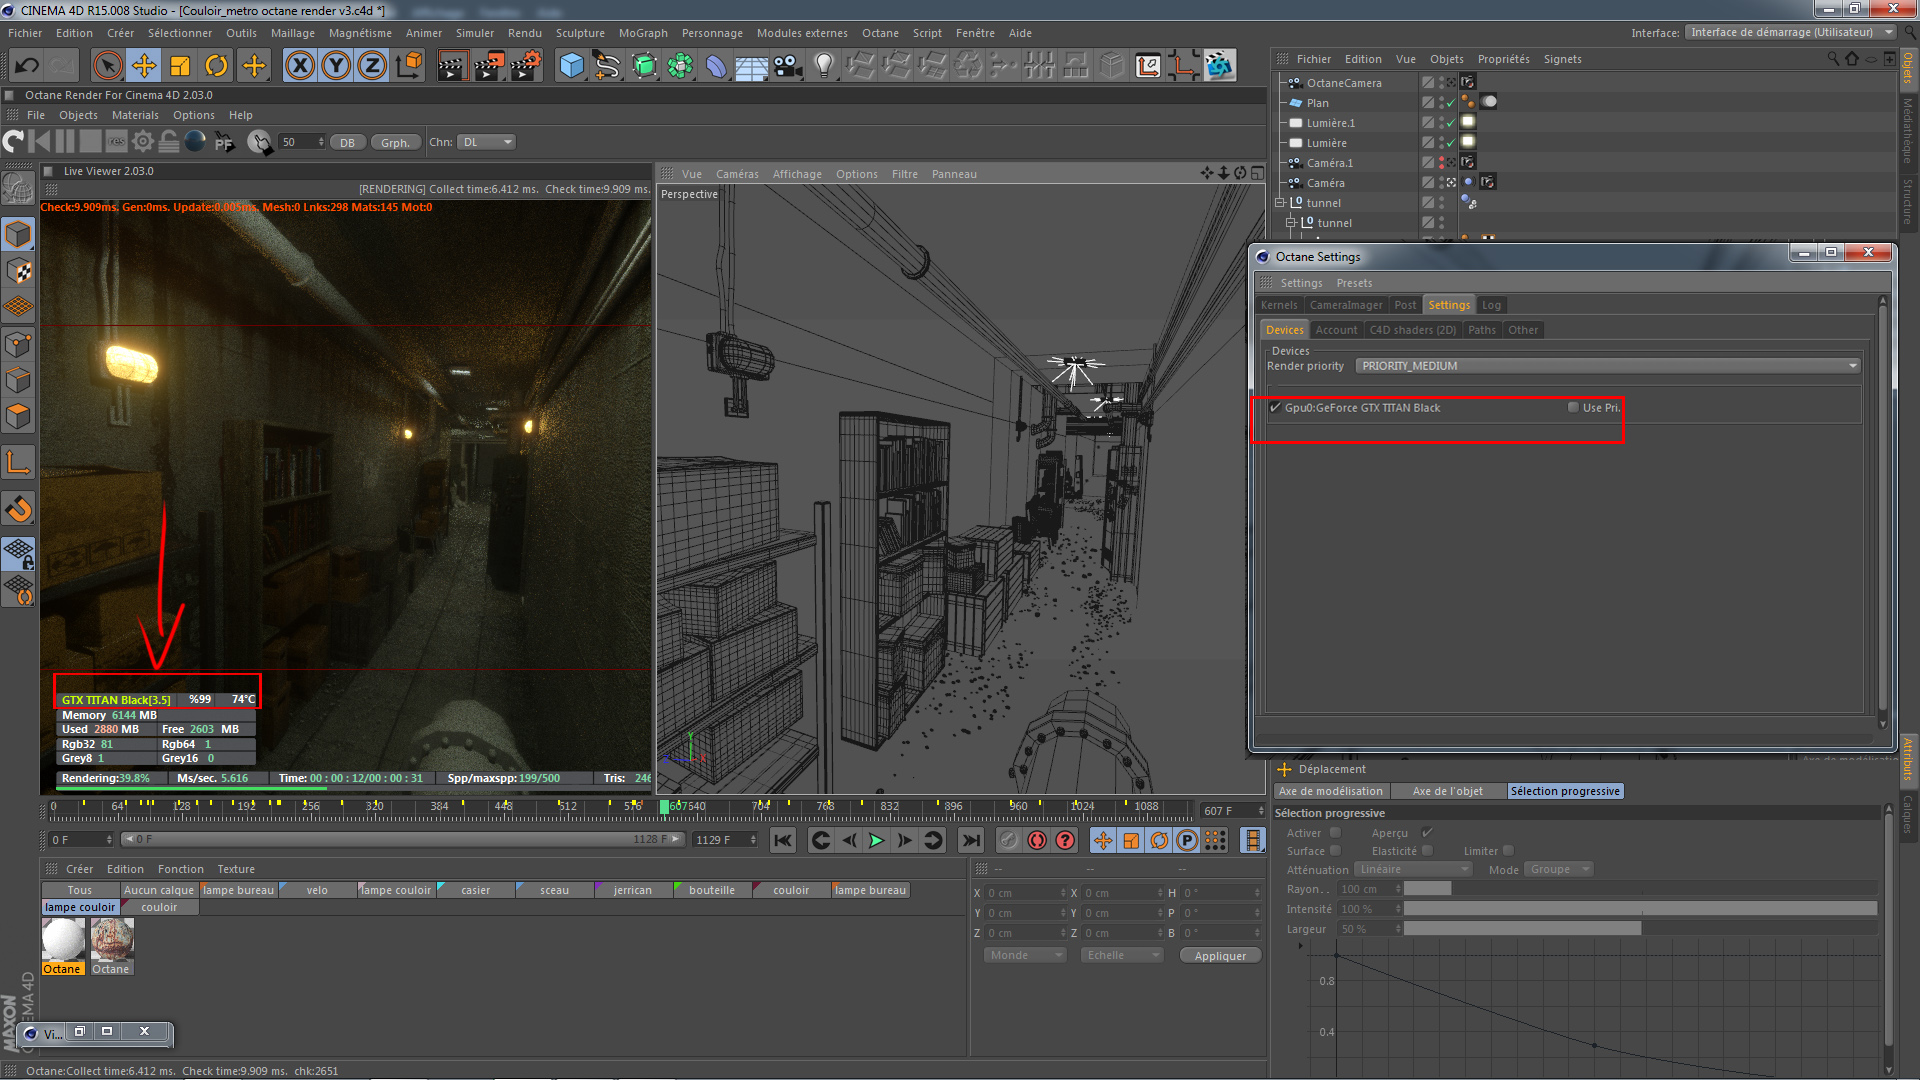Click the Largeur slider bar
1920x1080 pixels.
click(x=1640, y=929)
